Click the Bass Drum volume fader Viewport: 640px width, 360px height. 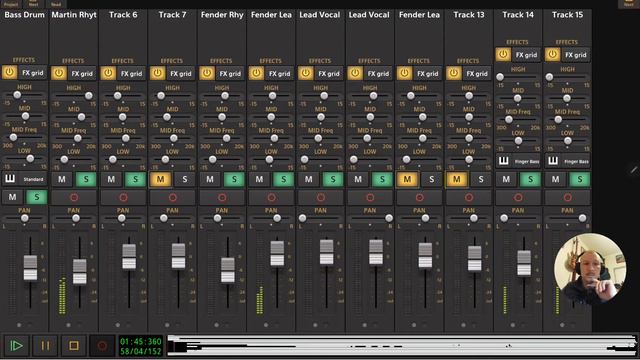[x=30, y=268]
